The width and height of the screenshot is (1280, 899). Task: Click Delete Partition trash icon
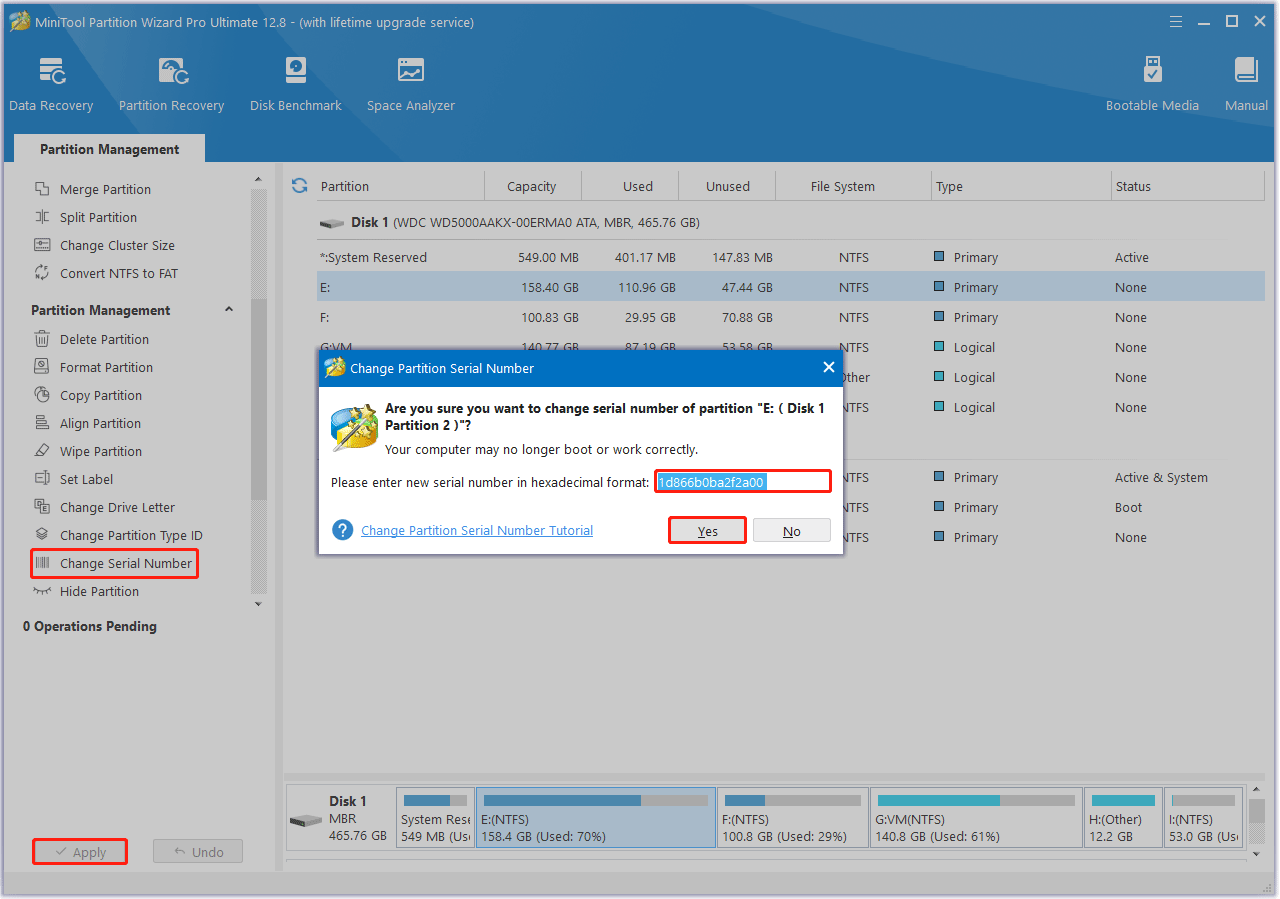42,339
